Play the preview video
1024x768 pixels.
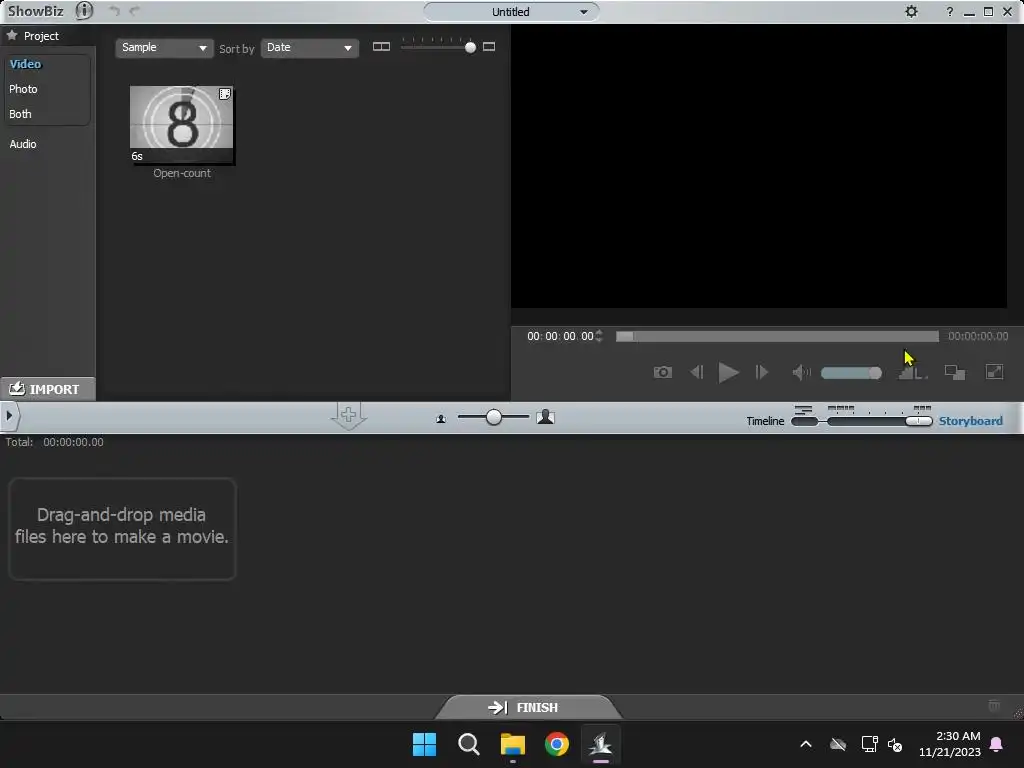point(728,372)
